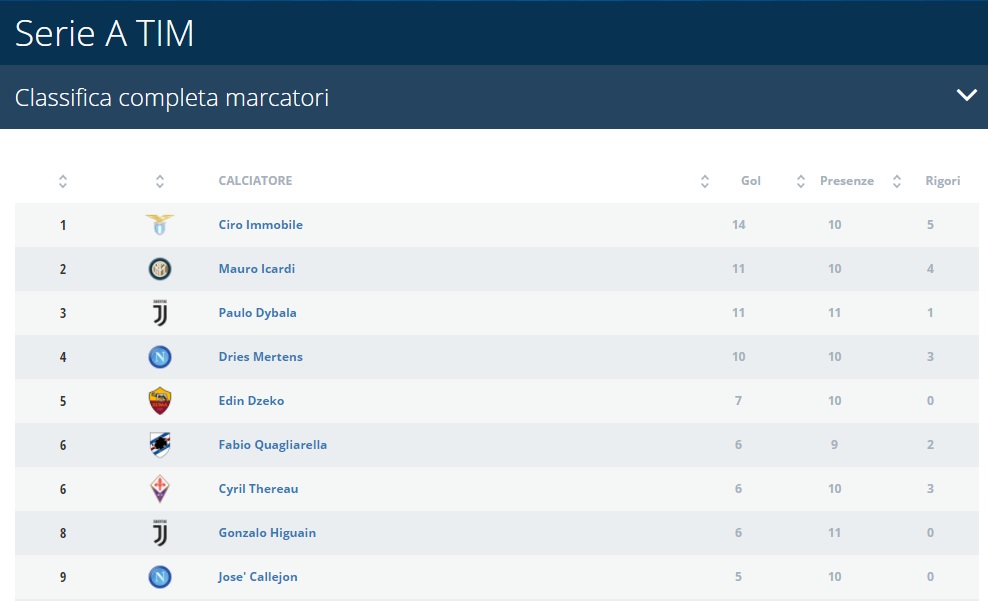Screen dimensions: 988x601
Task: Click the Sampdoria logo next to Fabio Quagliarella
Action: (160, 445)
